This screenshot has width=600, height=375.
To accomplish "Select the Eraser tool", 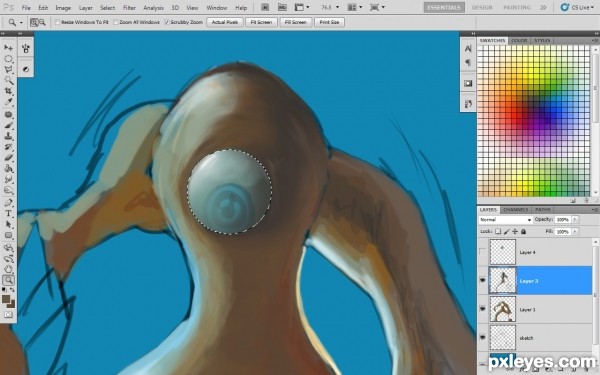I will [x=8, y=157].
